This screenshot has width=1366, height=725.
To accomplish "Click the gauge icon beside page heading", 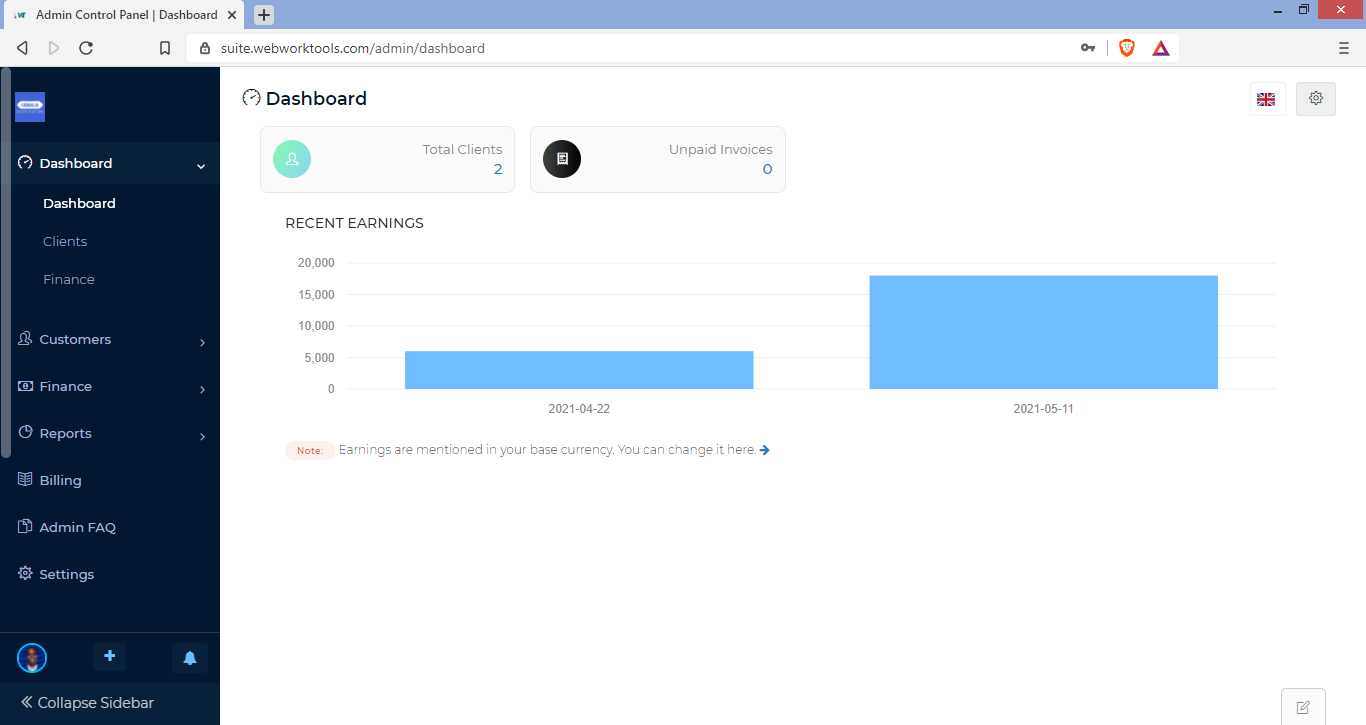I will pos(251,98).
